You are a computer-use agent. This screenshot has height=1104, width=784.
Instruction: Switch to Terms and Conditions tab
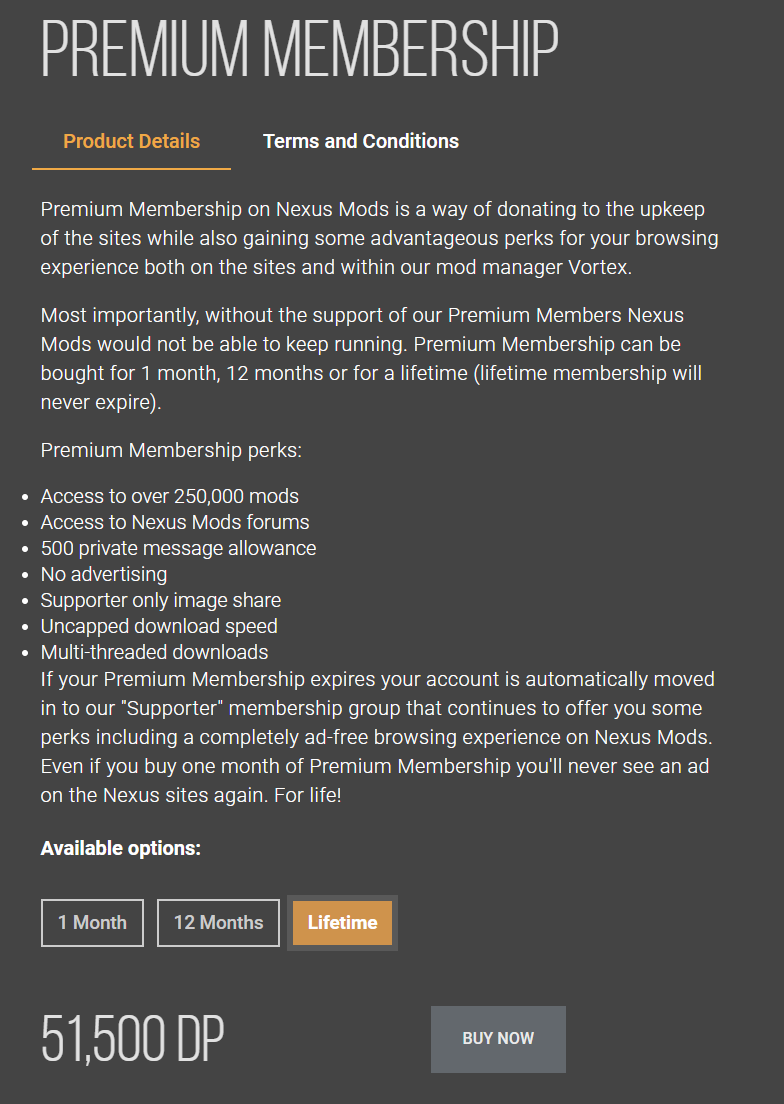(361, 142)
